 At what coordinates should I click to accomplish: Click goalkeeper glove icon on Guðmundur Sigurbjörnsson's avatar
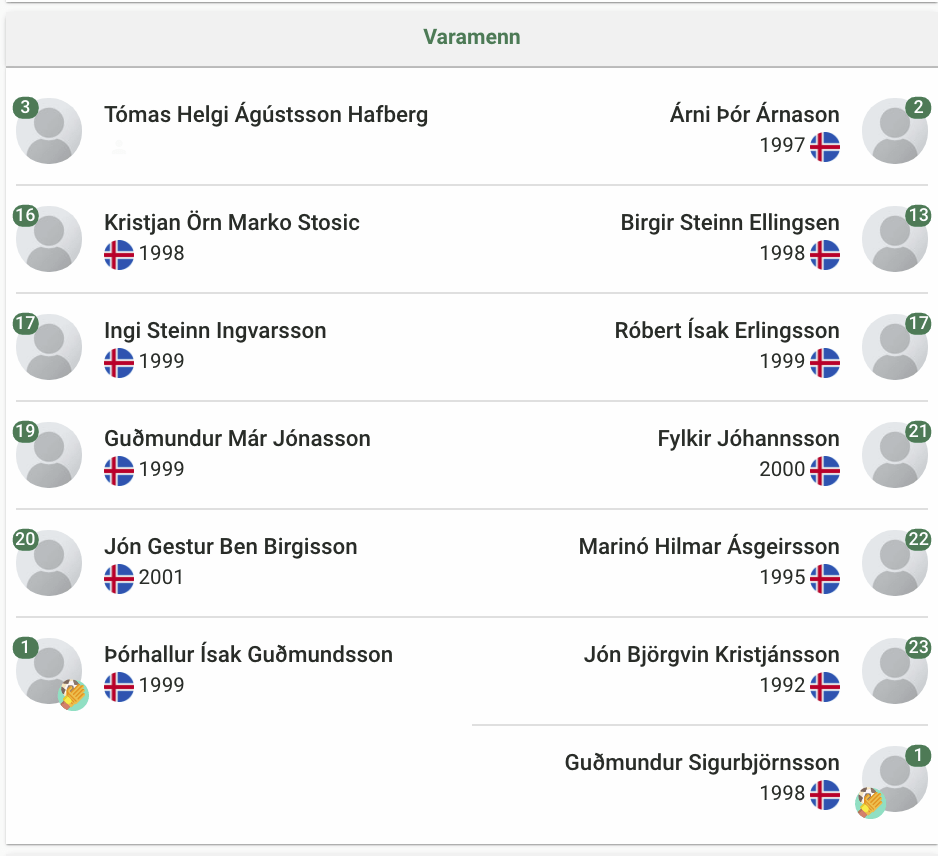point(870,803)
